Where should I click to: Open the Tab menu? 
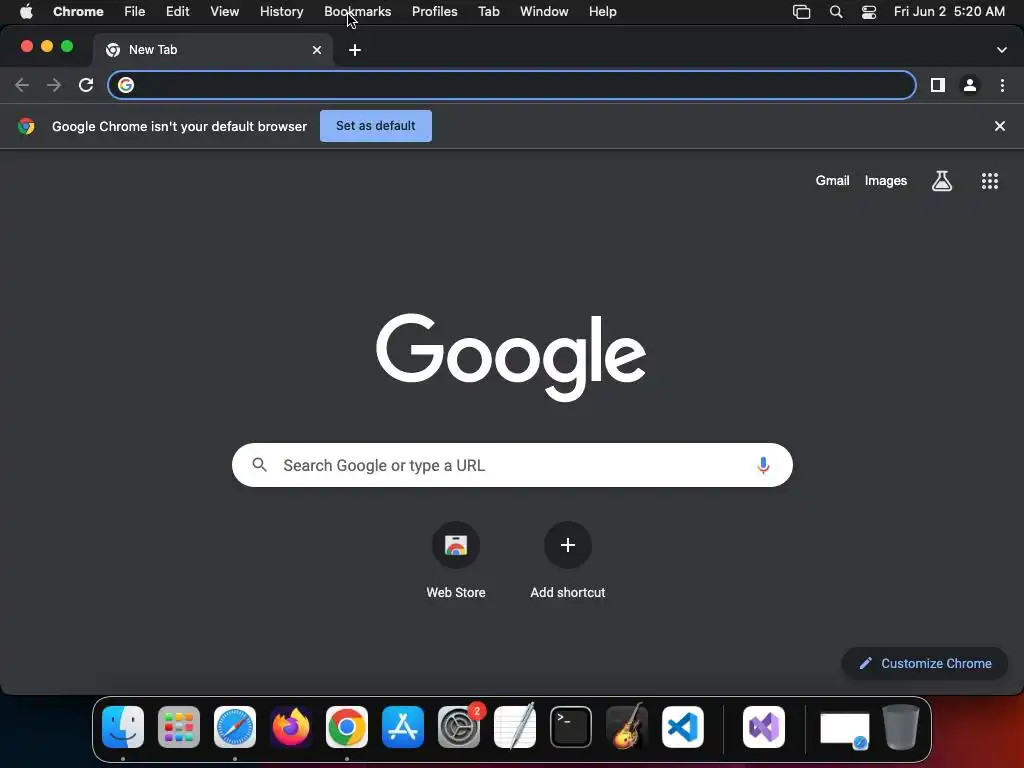click(x=488, y=12)
